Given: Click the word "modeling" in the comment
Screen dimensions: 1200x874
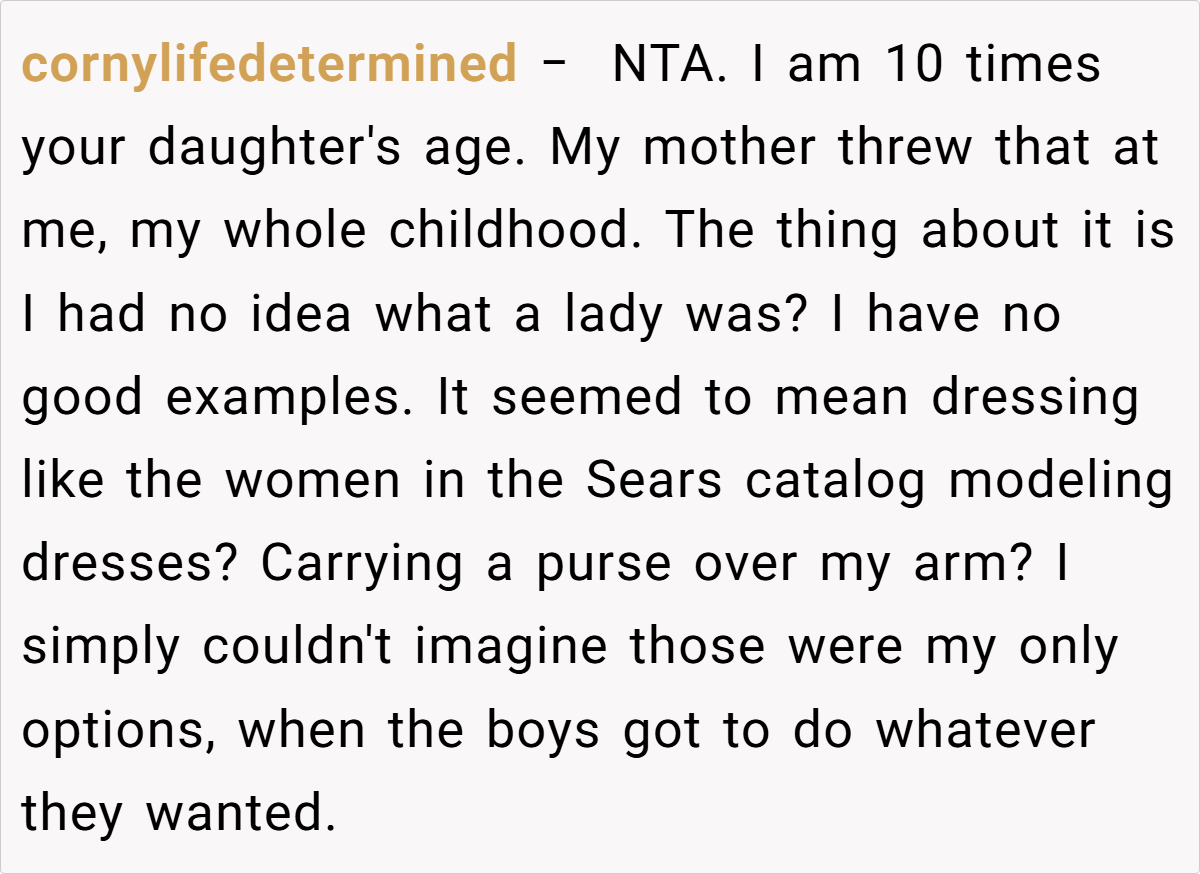Looking at the screenshot, I should pyautogui.click(x=1060, y=481).
